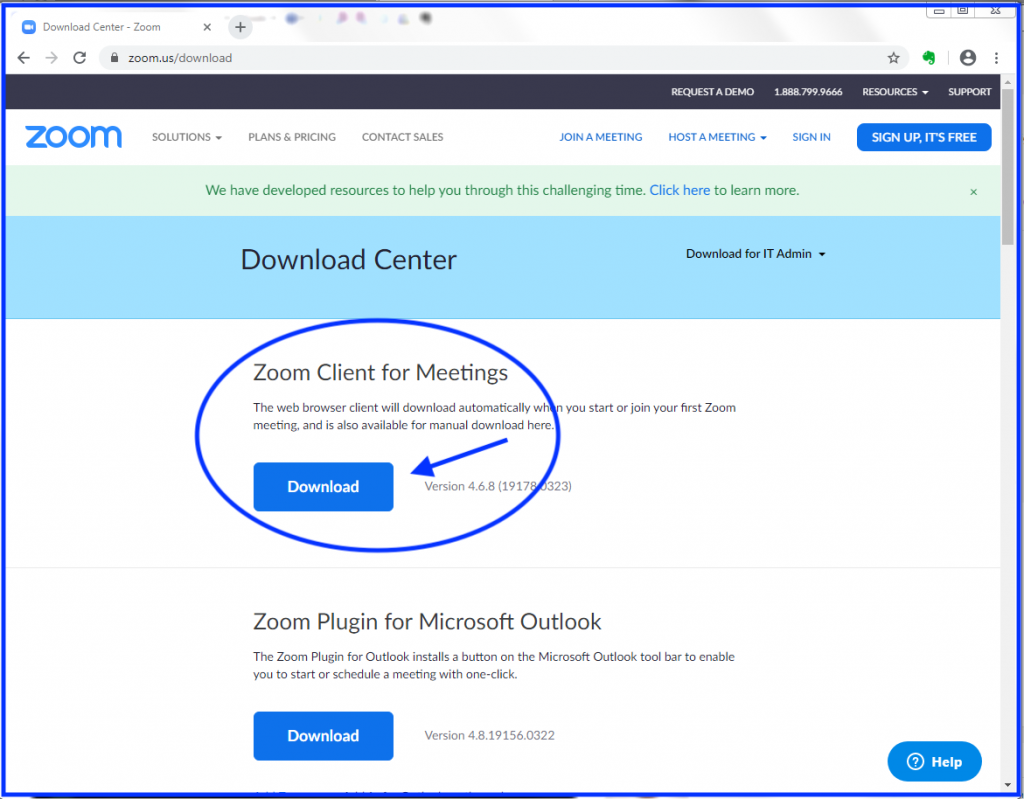Click the padlock site info icon
Viewport: 1024px width, 799px height.
click(x=114, y=57)
